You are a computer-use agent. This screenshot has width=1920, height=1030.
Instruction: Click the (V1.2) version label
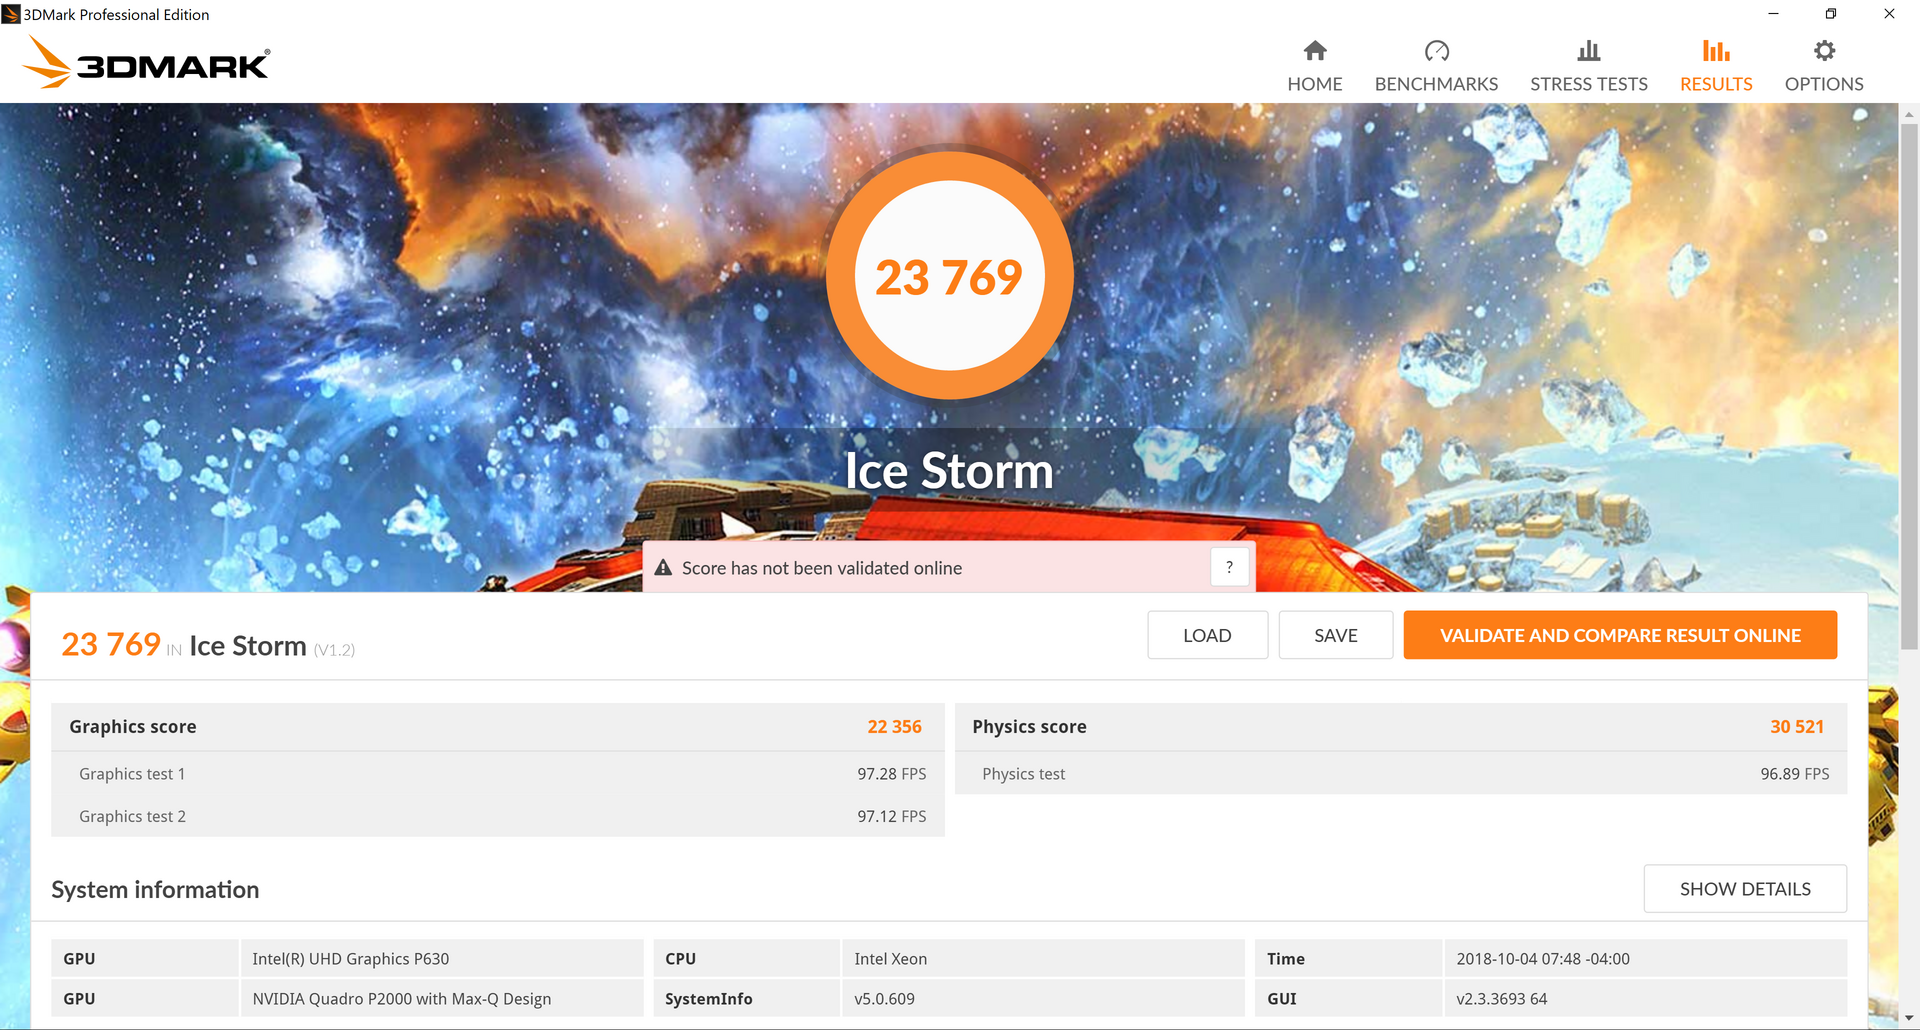(x=334, y=650)
